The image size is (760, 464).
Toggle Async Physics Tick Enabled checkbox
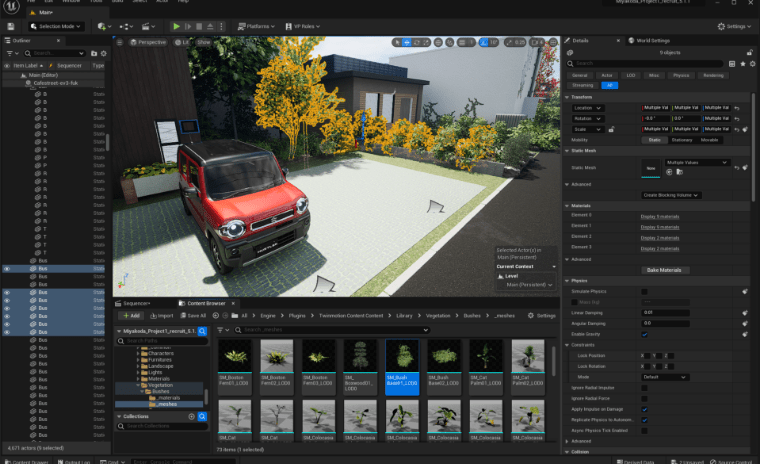point(644,431)
